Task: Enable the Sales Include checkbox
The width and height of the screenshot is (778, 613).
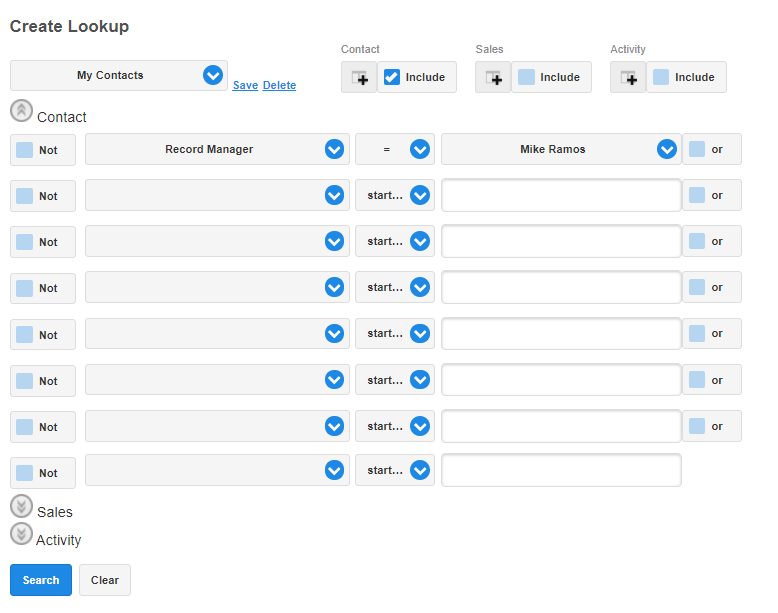Action: (x=526, y=77)
